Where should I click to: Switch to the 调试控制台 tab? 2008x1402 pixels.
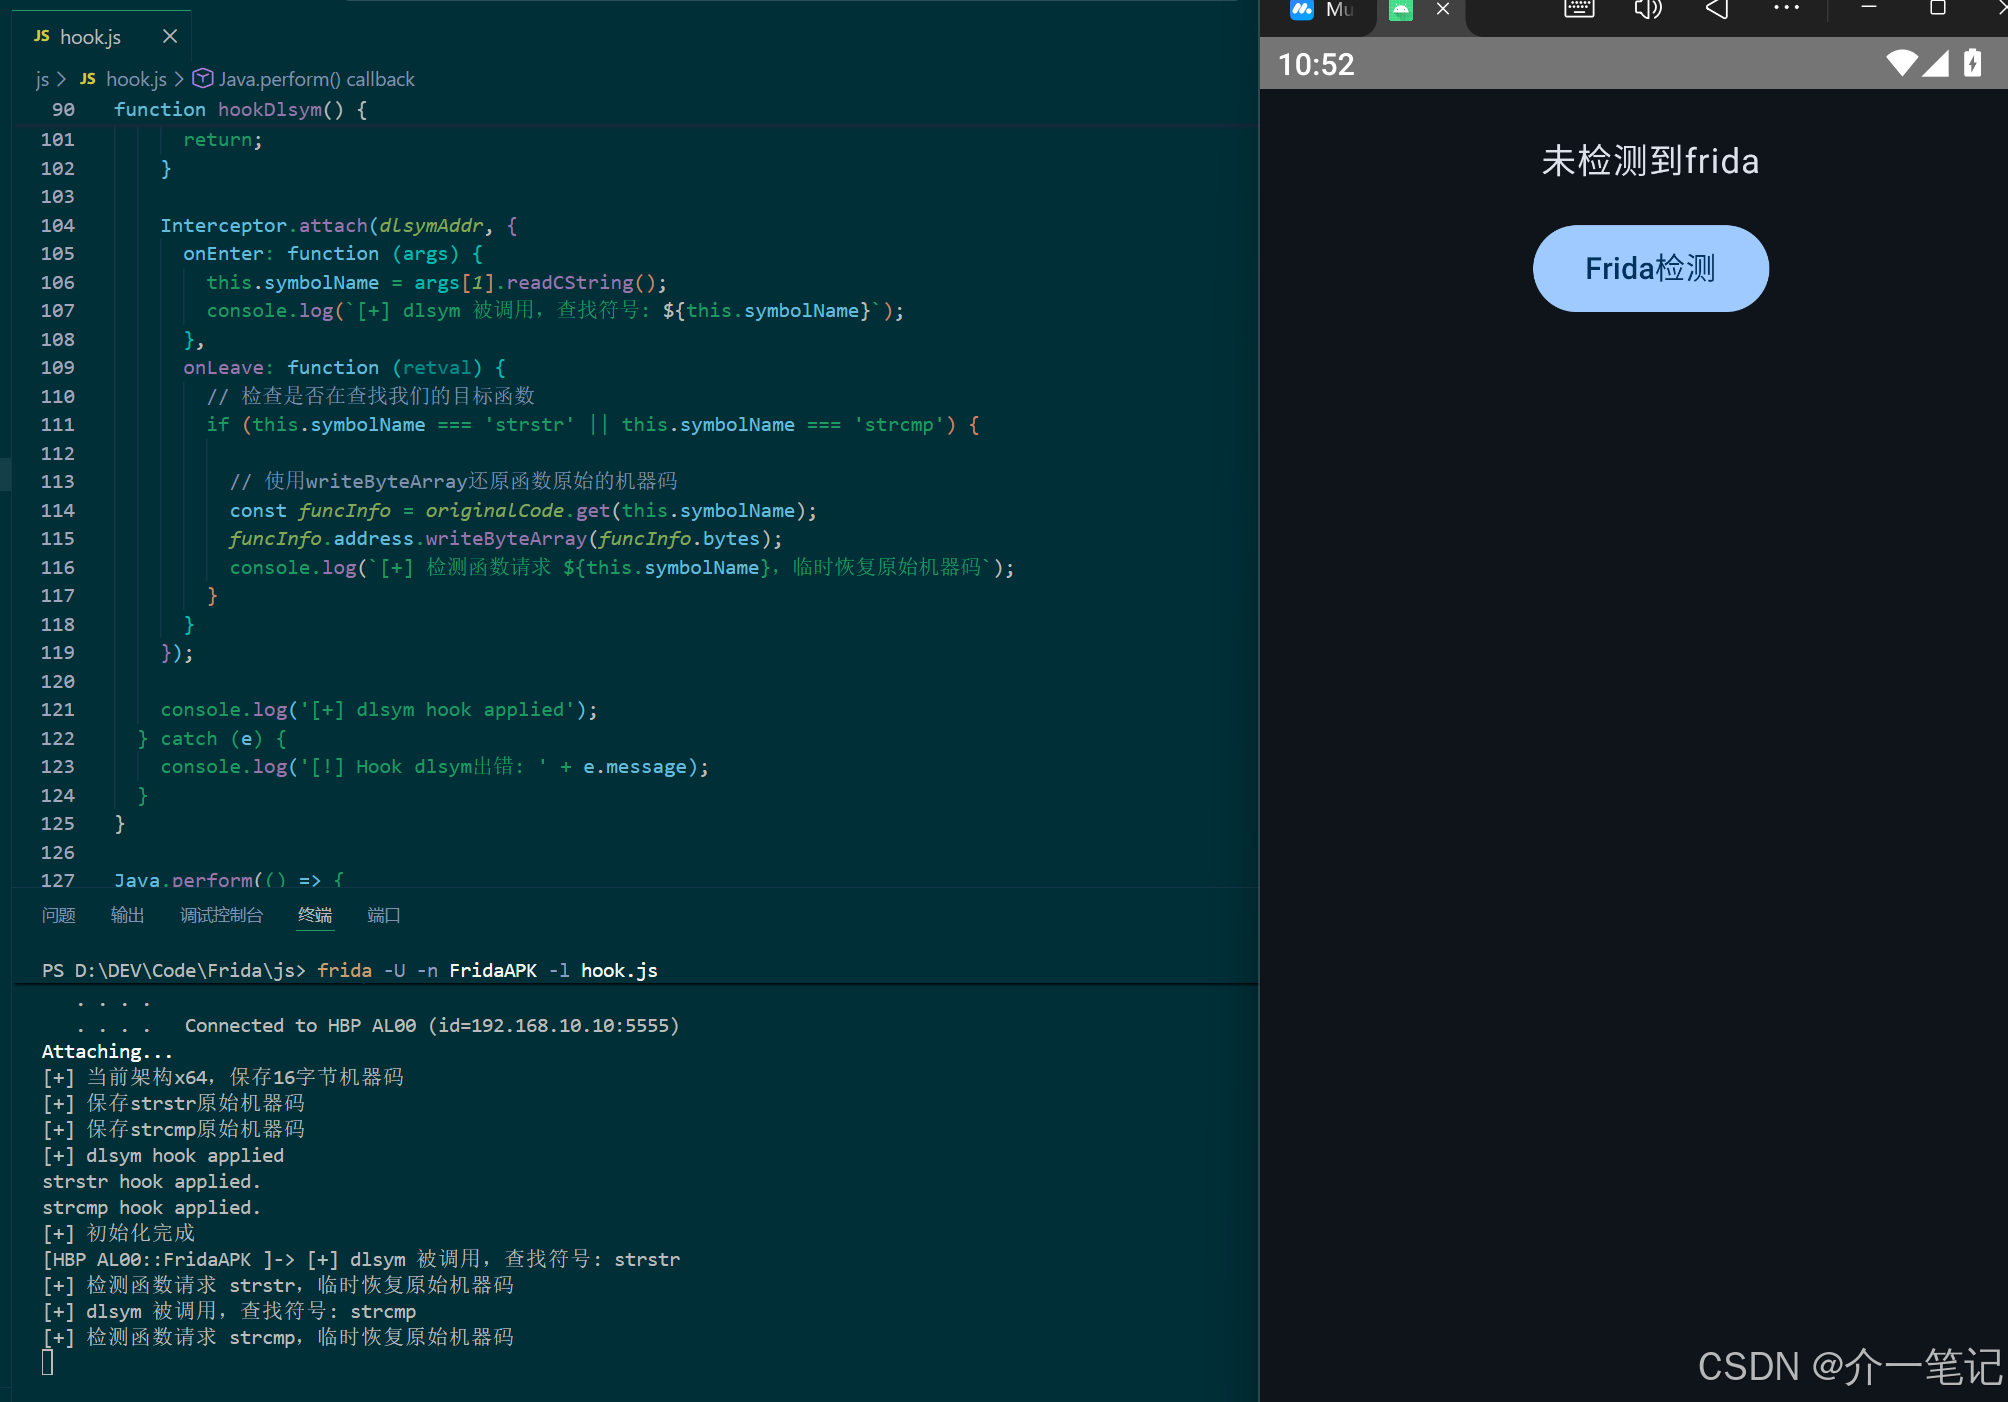point(221,915)
